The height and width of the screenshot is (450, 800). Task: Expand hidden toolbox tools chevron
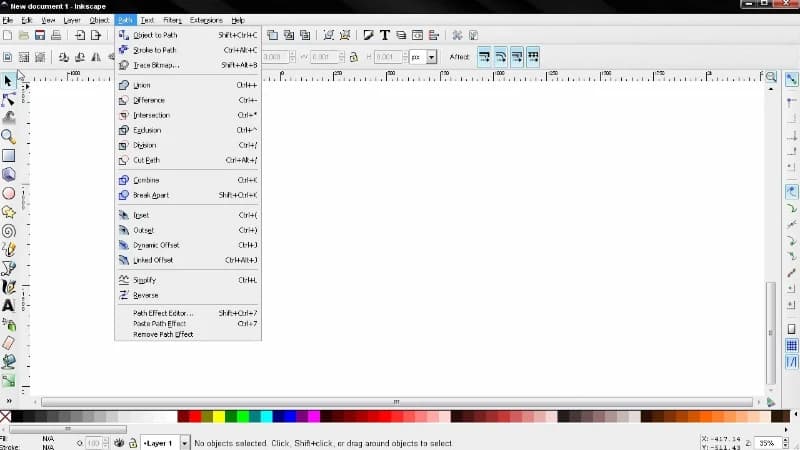coord(9,401)
